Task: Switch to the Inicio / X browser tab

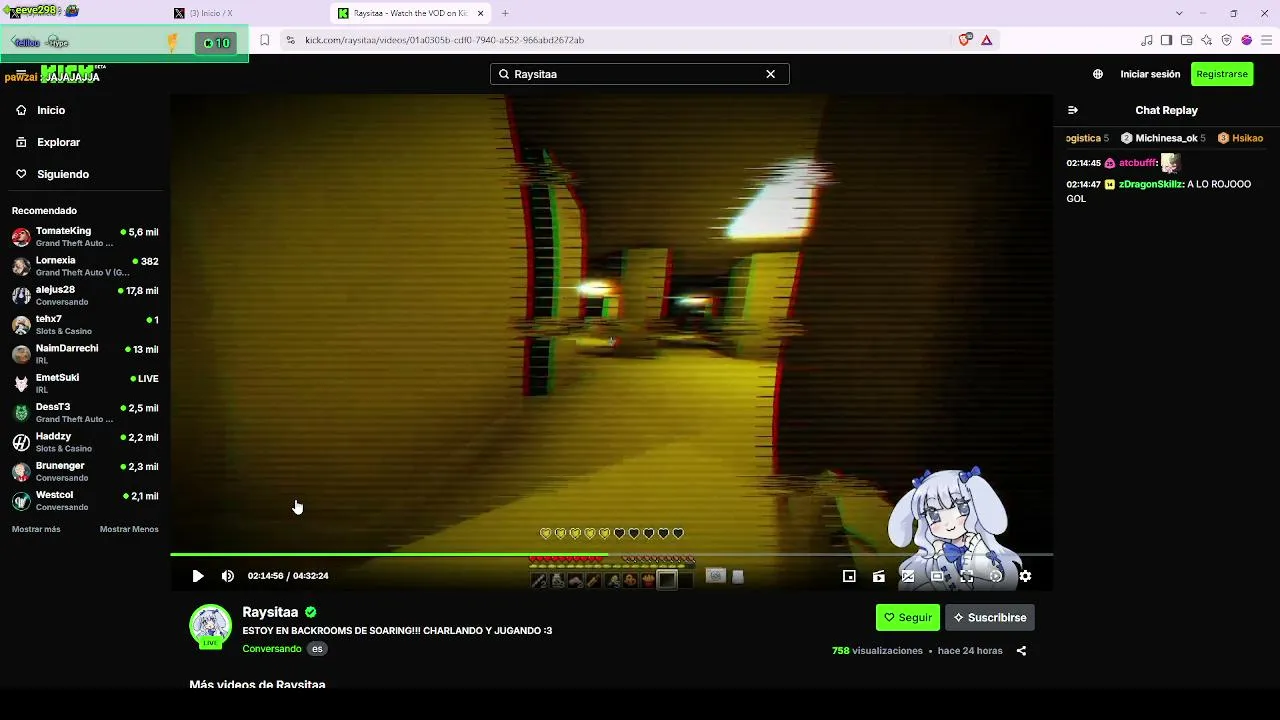Action: point(245,13)
